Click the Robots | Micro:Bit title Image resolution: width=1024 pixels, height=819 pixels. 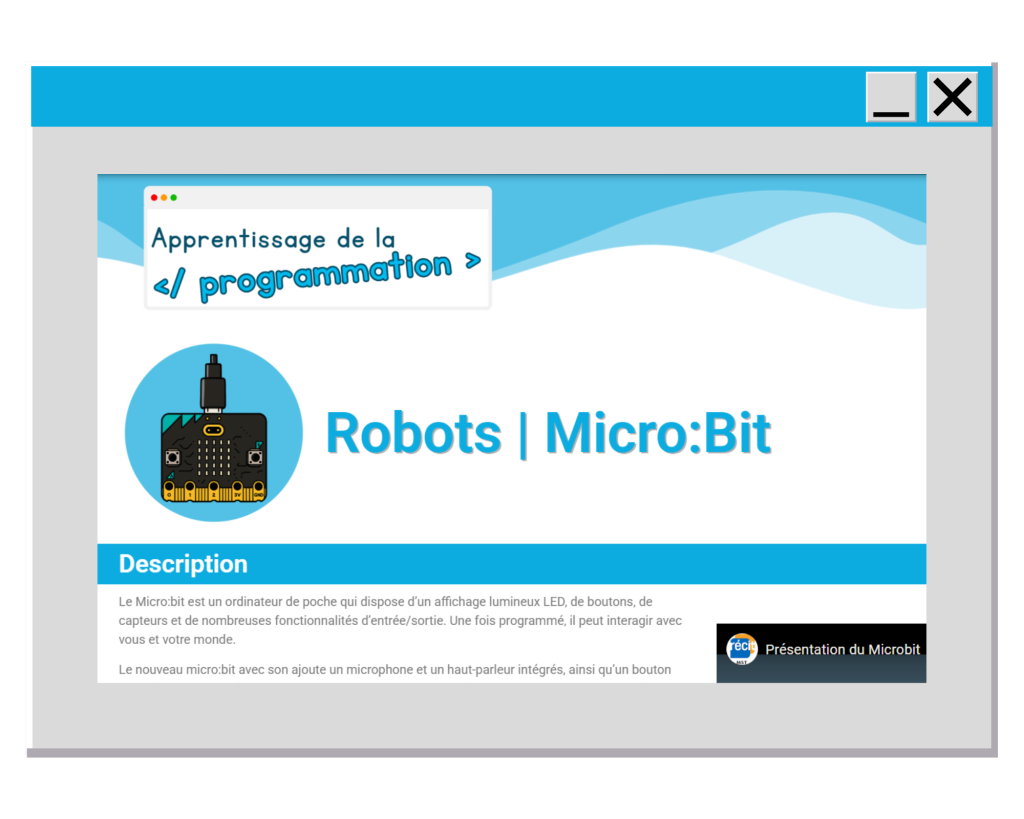point(548,433)
